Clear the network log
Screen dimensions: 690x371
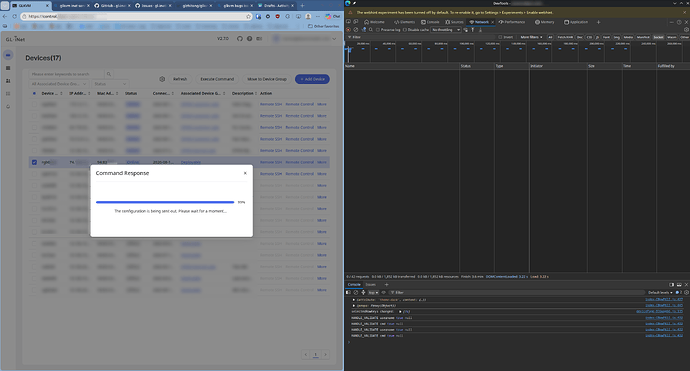[356, 29]
